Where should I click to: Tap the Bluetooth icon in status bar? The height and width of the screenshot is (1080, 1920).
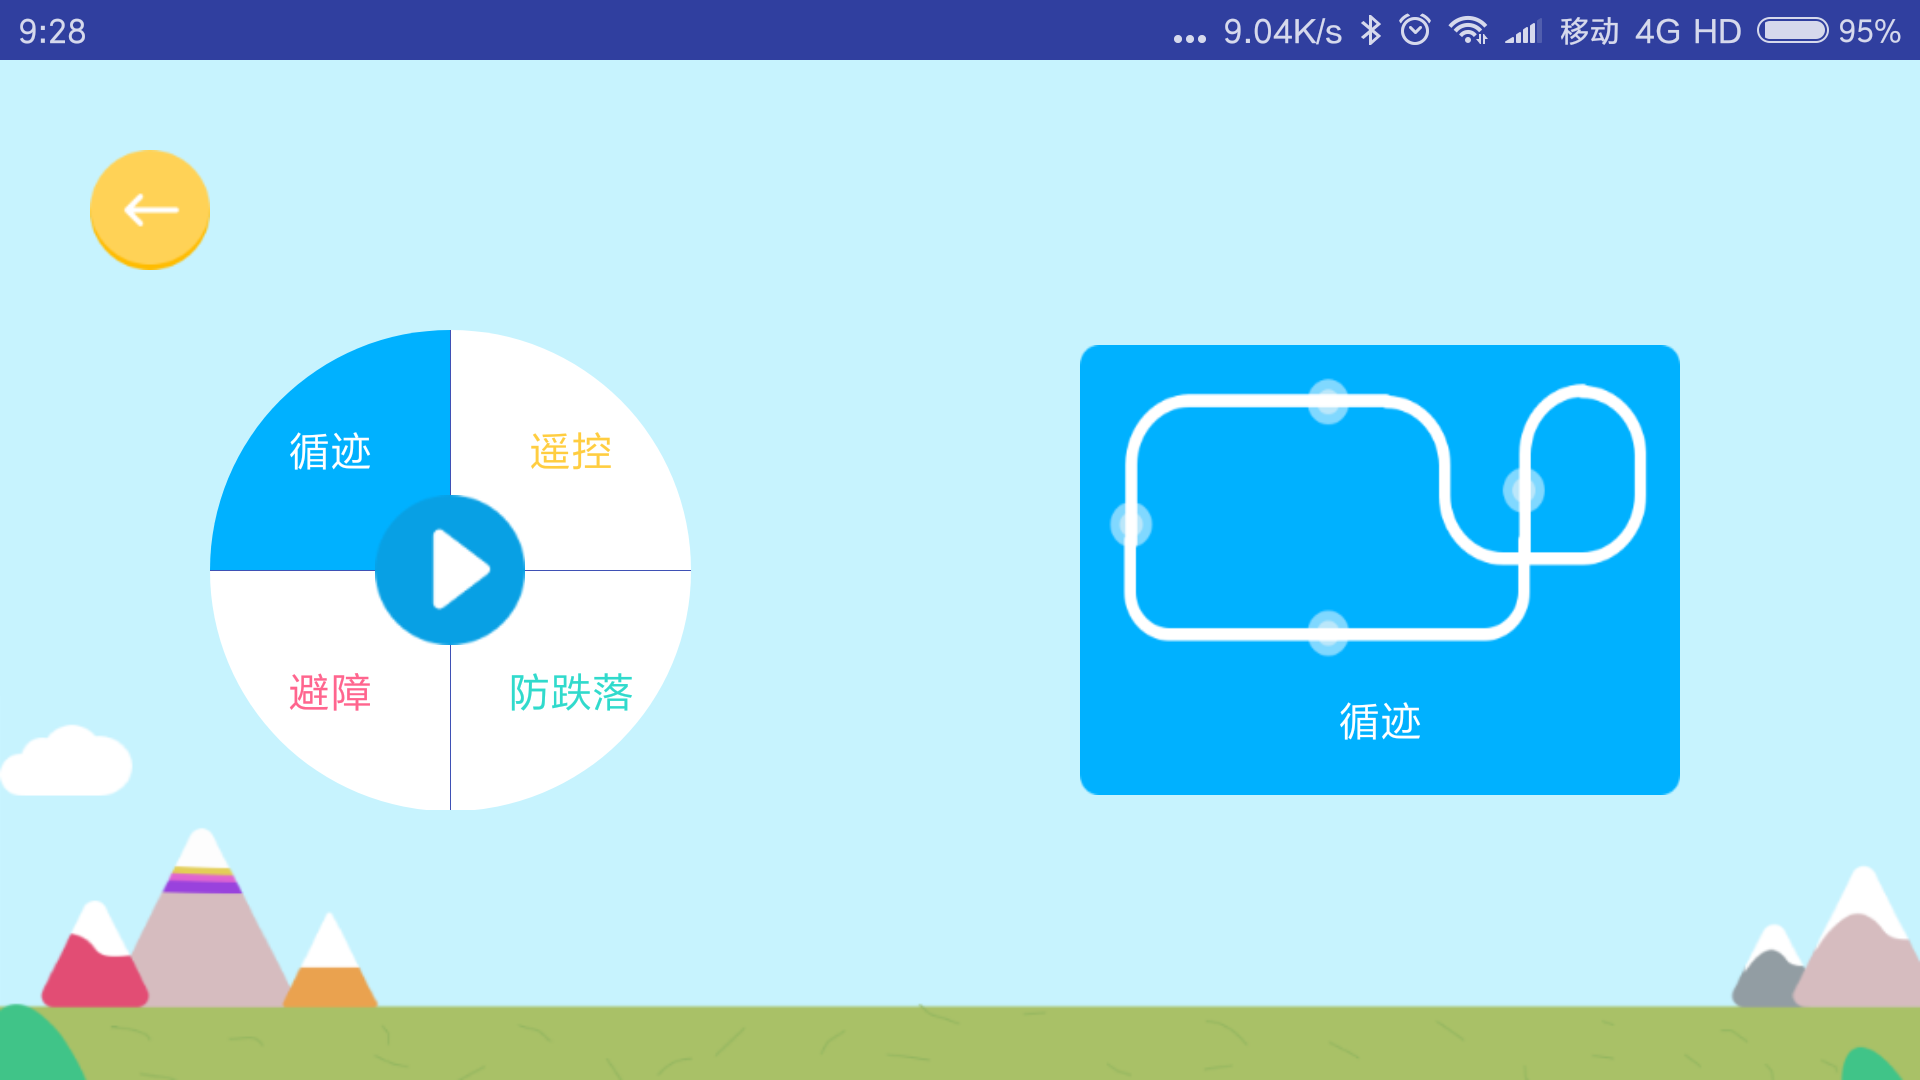click(1371, 31)
